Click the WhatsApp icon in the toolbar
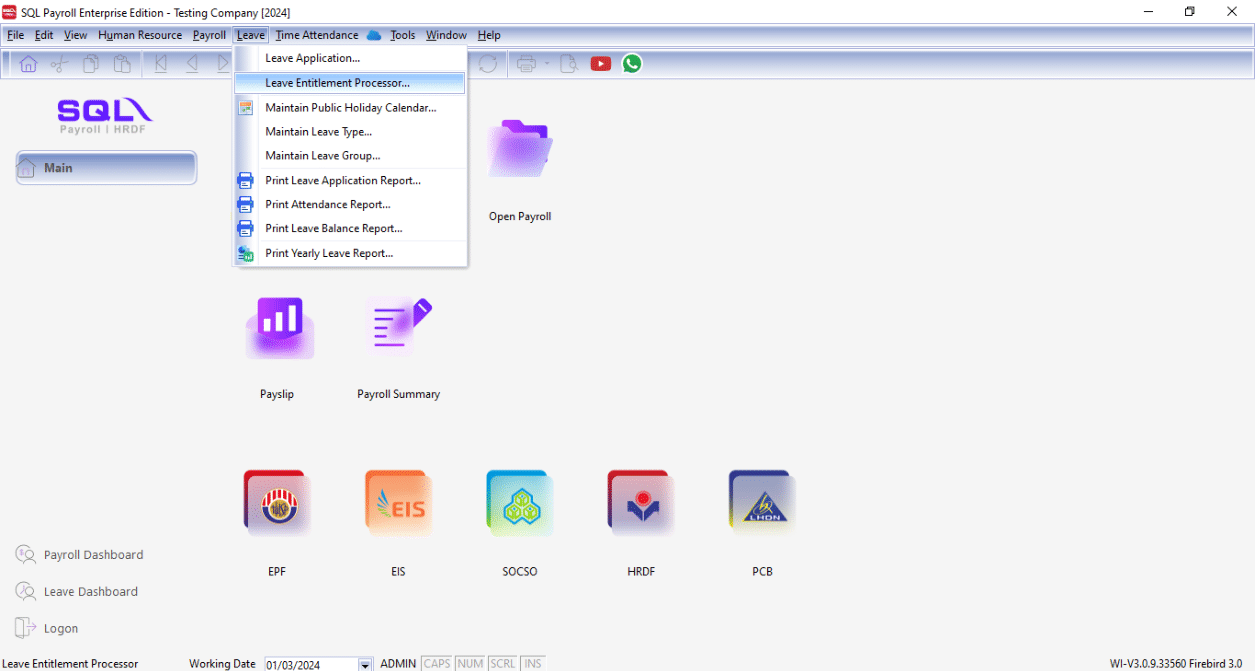 click(x=631, y=64)
